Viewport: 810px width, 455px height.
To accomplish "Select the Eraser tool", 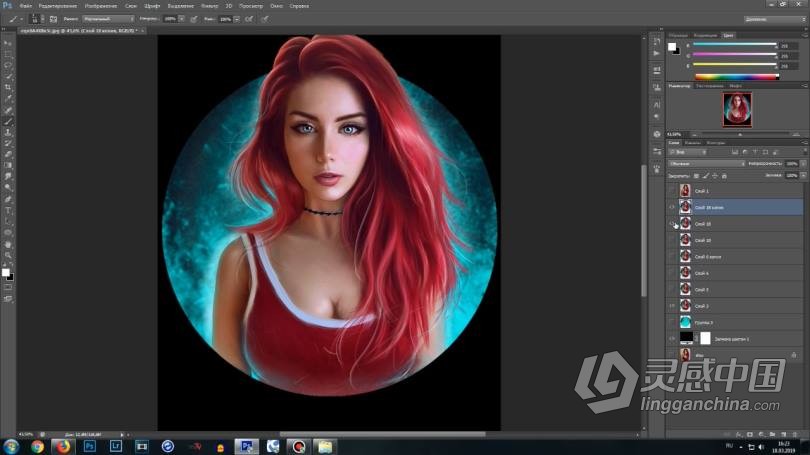I will pyautogui.click(x=8, y=154).
